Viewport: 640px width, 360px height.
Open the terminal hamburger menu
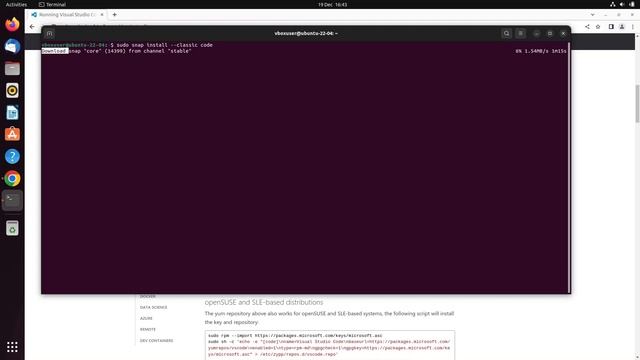click(520, 33)
